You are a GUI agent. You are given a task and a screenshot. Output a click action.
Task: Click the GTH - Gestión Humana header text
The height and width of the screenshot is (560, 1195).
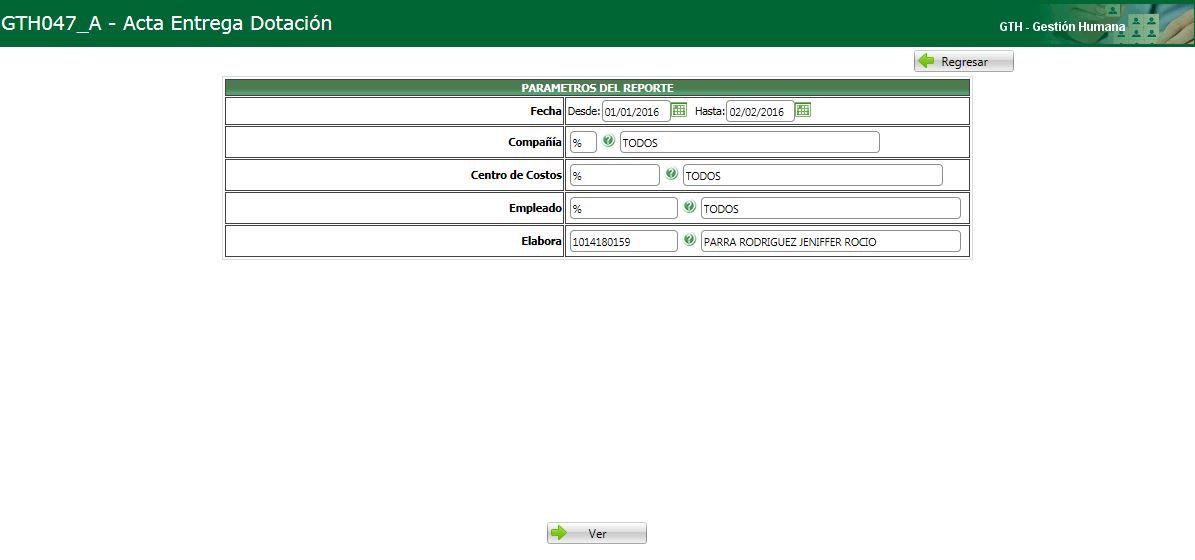[1062, 27]
